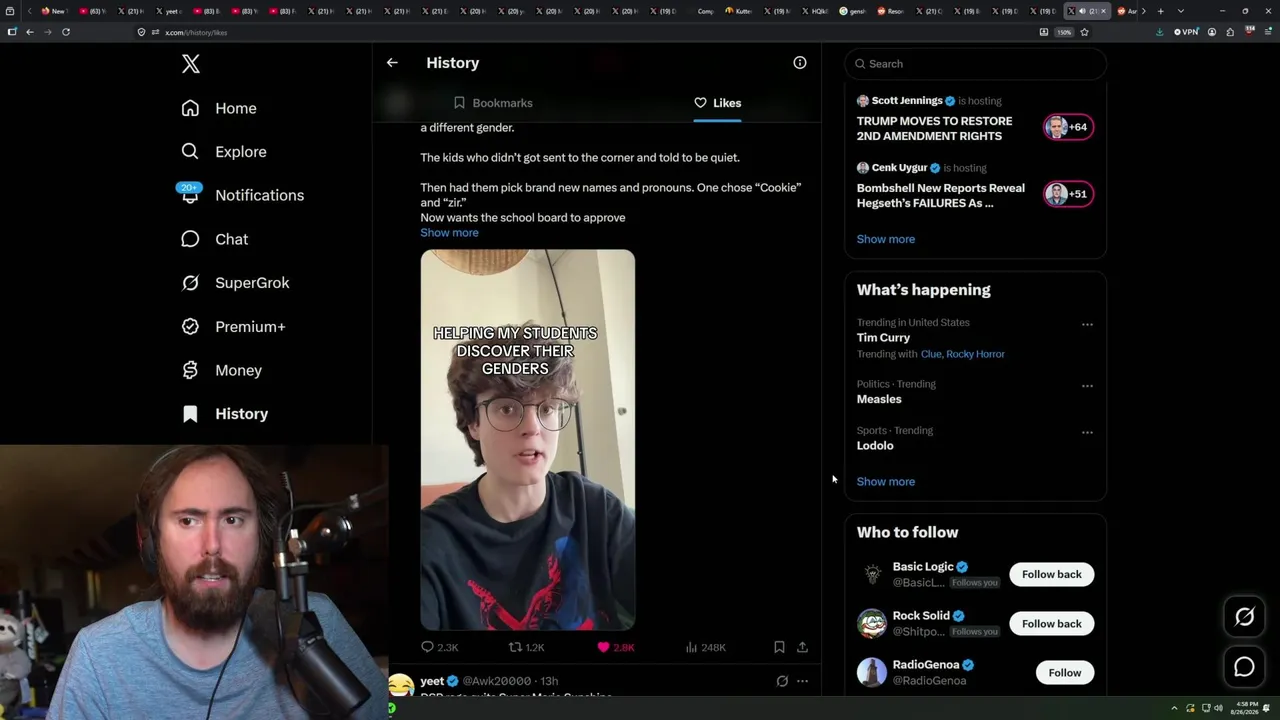
Task: Open a new browser tab
Action: pyautogui.click(x=1161, y=11)
